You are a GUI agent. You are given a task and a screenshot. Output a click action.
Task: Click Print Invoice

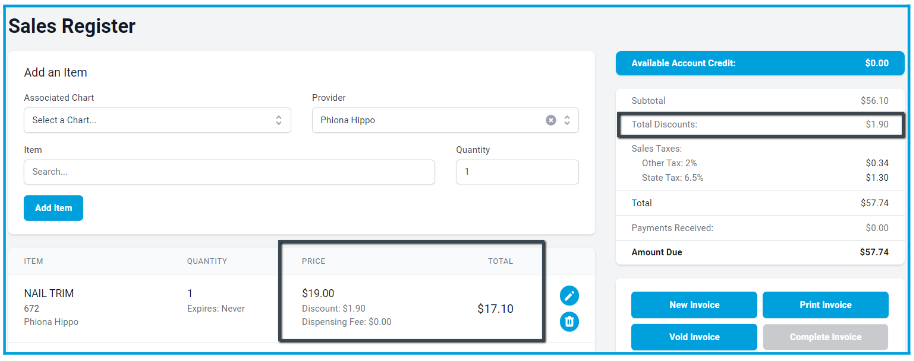click(x=825, y=305)
